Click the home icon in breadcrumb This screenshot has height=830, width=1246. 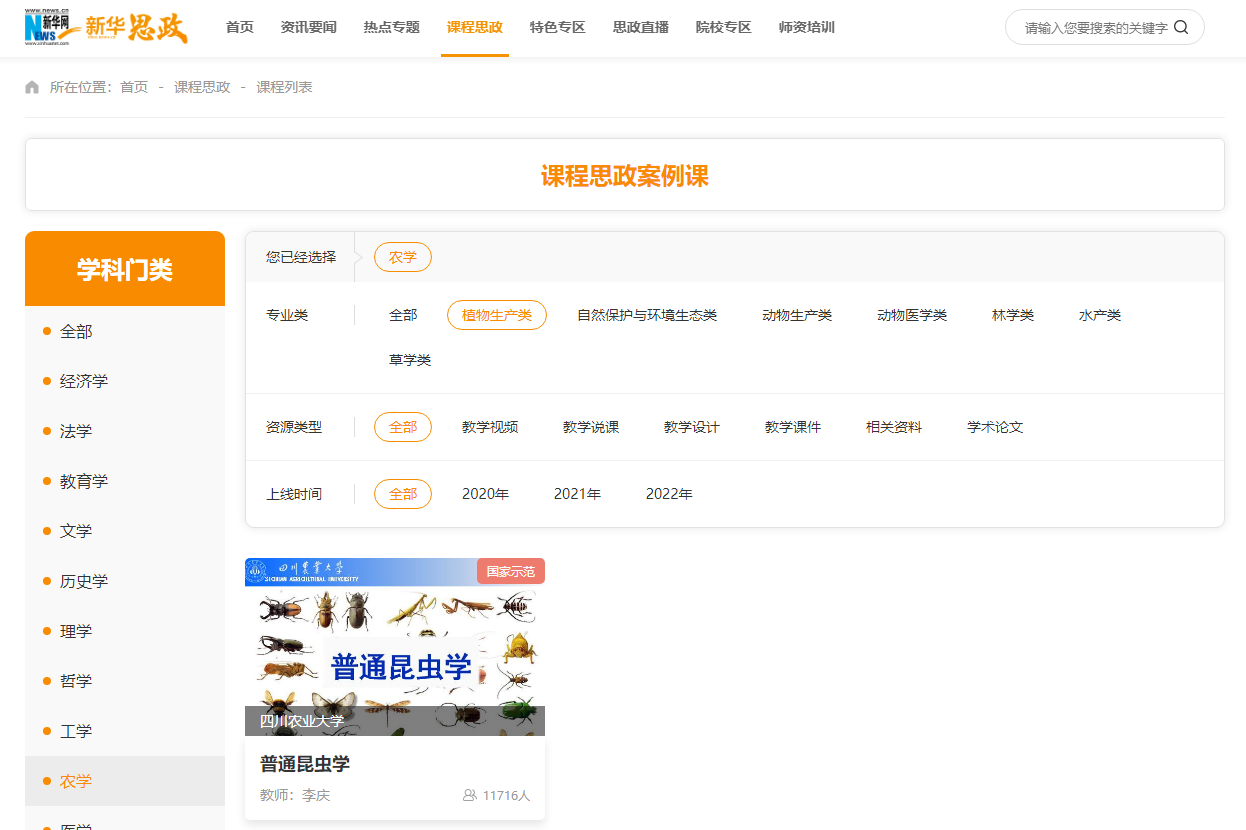pos(32,87)
